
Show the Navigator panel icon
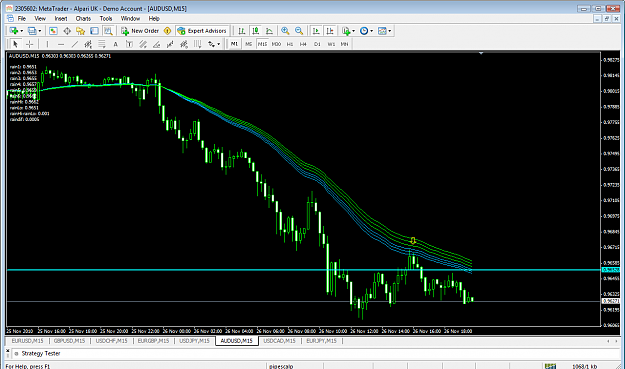tap(81, 31)
